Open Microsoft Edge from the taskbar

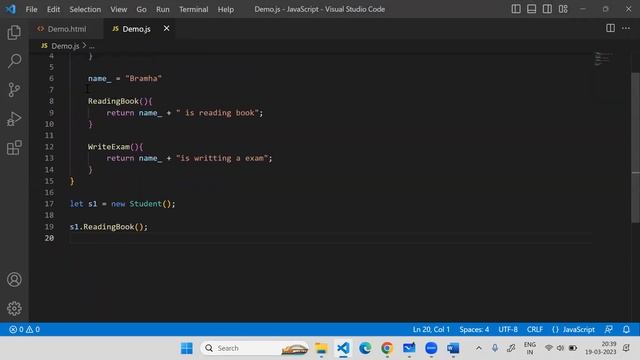(x=365, y=348)
